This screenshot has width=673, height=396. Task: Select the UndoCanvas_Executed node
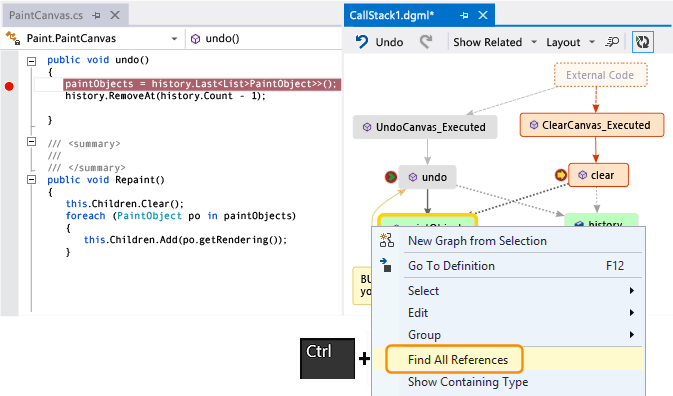[x=425, y=127]
